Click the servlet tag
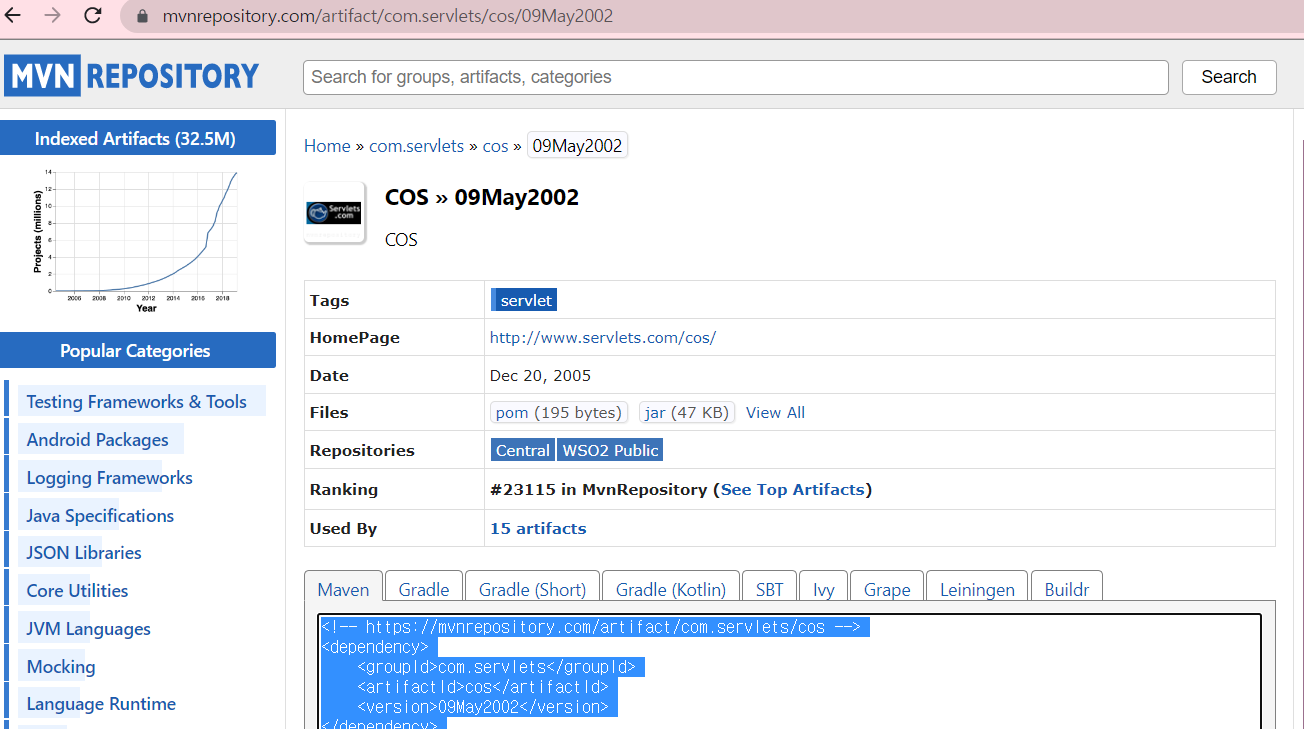This screenshot has height=729, width=1304. point(523,300)
